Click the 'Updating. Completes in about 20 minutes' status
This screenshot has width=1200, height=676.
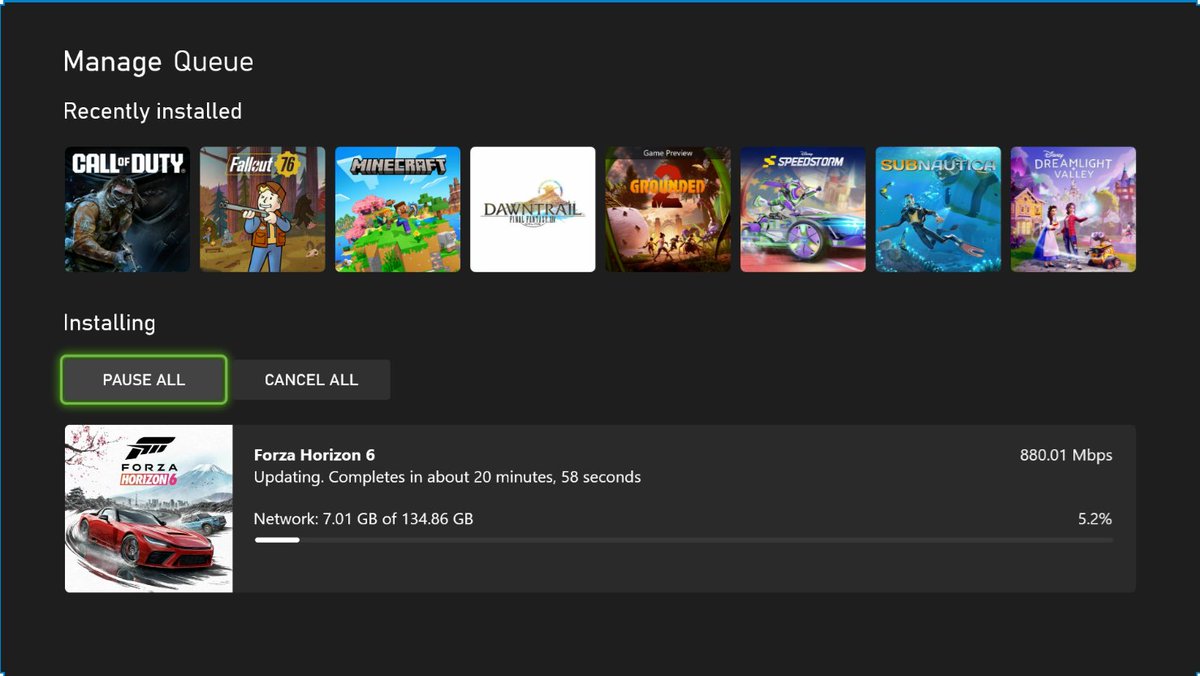[x=447, y=477]
